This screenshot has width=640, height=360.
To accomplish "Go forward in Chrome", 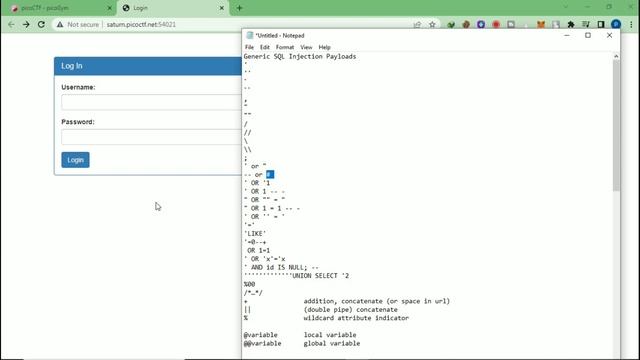I will (x=26, y=24).
